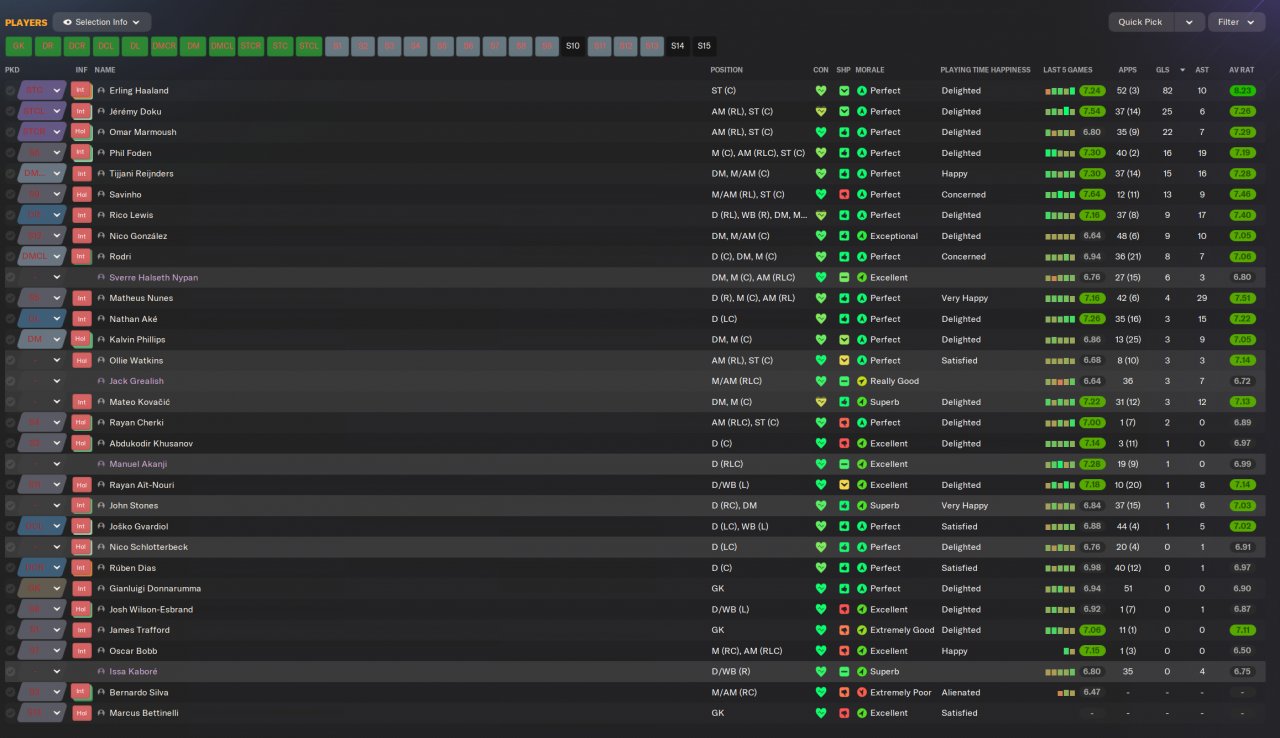Click Sverre Halseth Nypan's sharpness icon
This screenshot has width=1280, height=738.
(844, 278)
